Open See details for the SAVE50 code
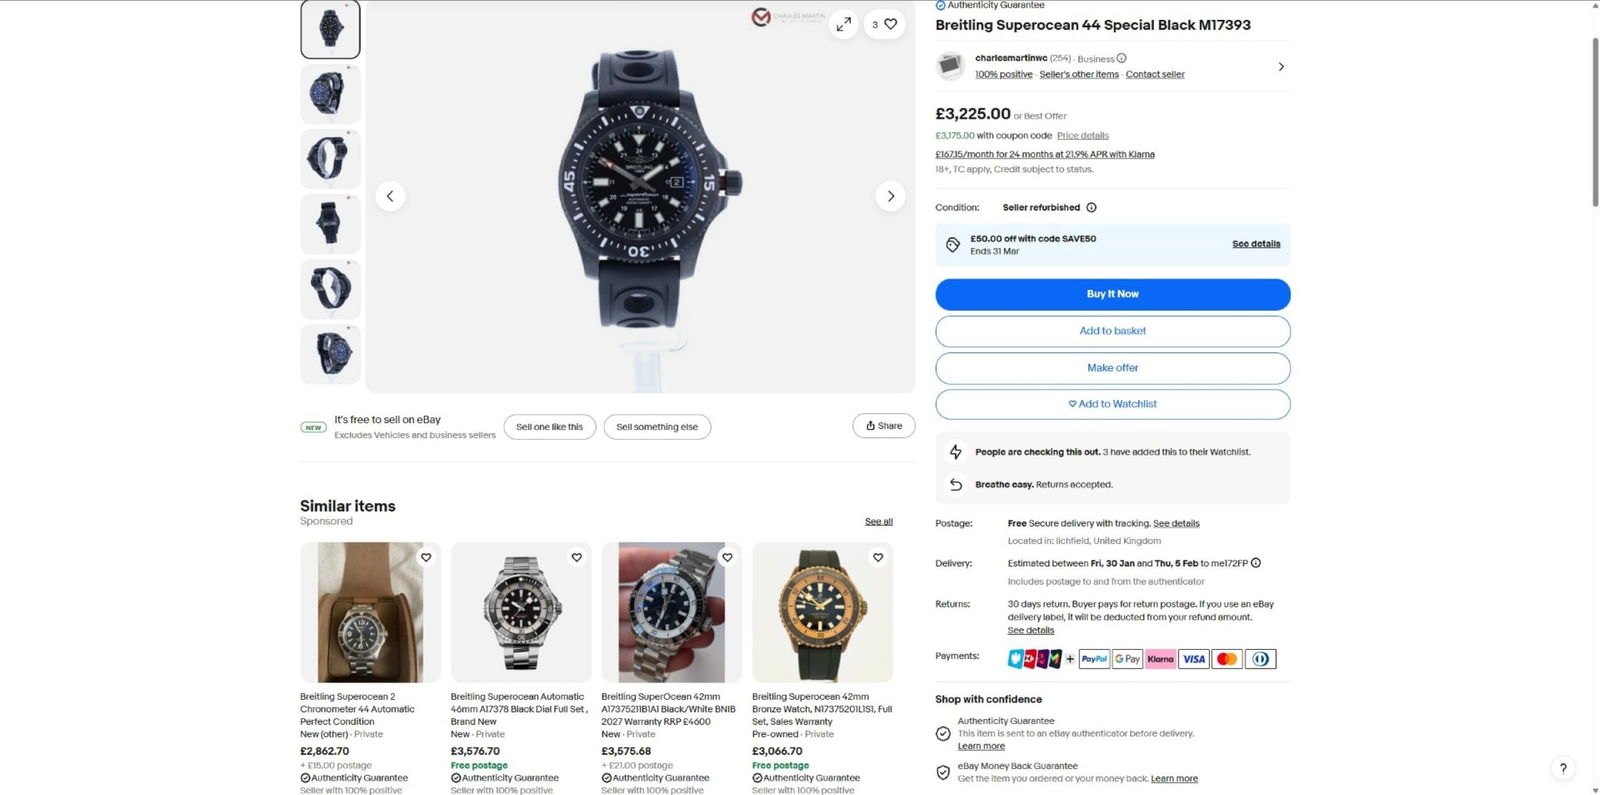 click(x=1256, y=244)
